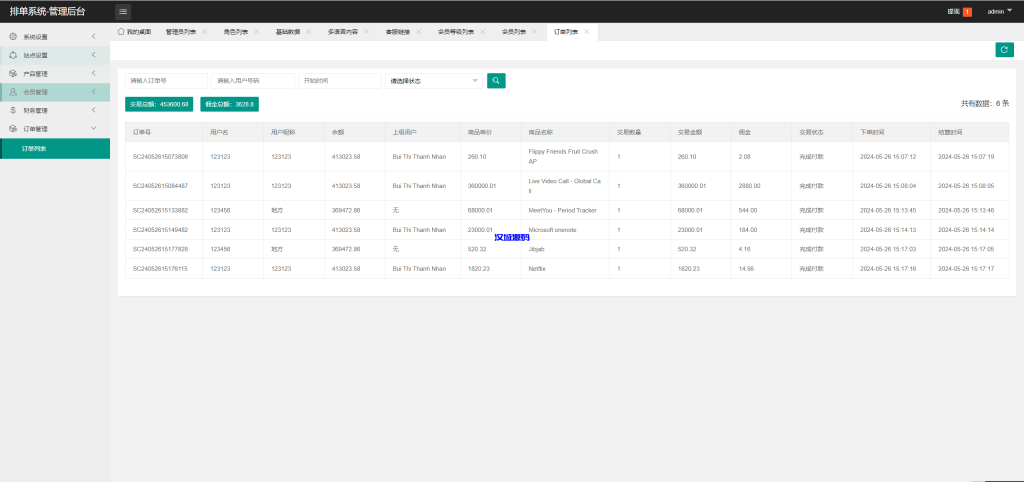
Task: Click the green search magnifier button
Action: point(496,80)
